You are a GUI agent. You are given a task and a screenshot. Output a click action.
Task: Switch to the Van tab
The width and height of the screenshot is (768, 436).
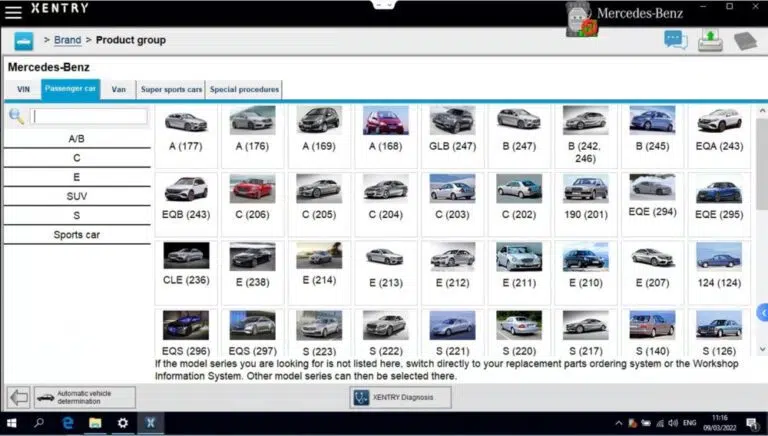tap(118, 90)
